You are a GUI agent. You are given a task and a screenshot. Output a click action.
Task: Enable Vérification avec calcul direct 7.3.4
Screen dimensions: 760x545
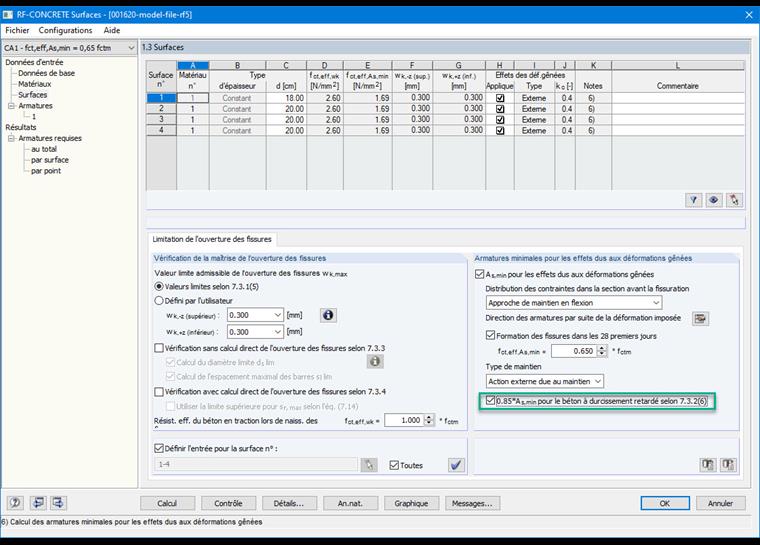point(158,391)
